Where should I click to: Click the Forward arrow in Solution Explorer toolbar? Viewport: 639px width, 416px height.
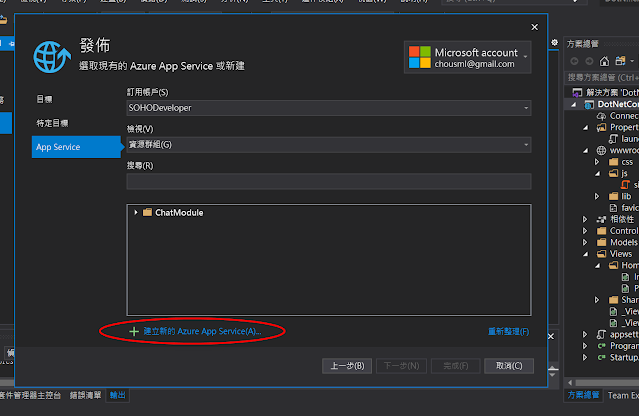pyautogui.click(x=589, y=61)
